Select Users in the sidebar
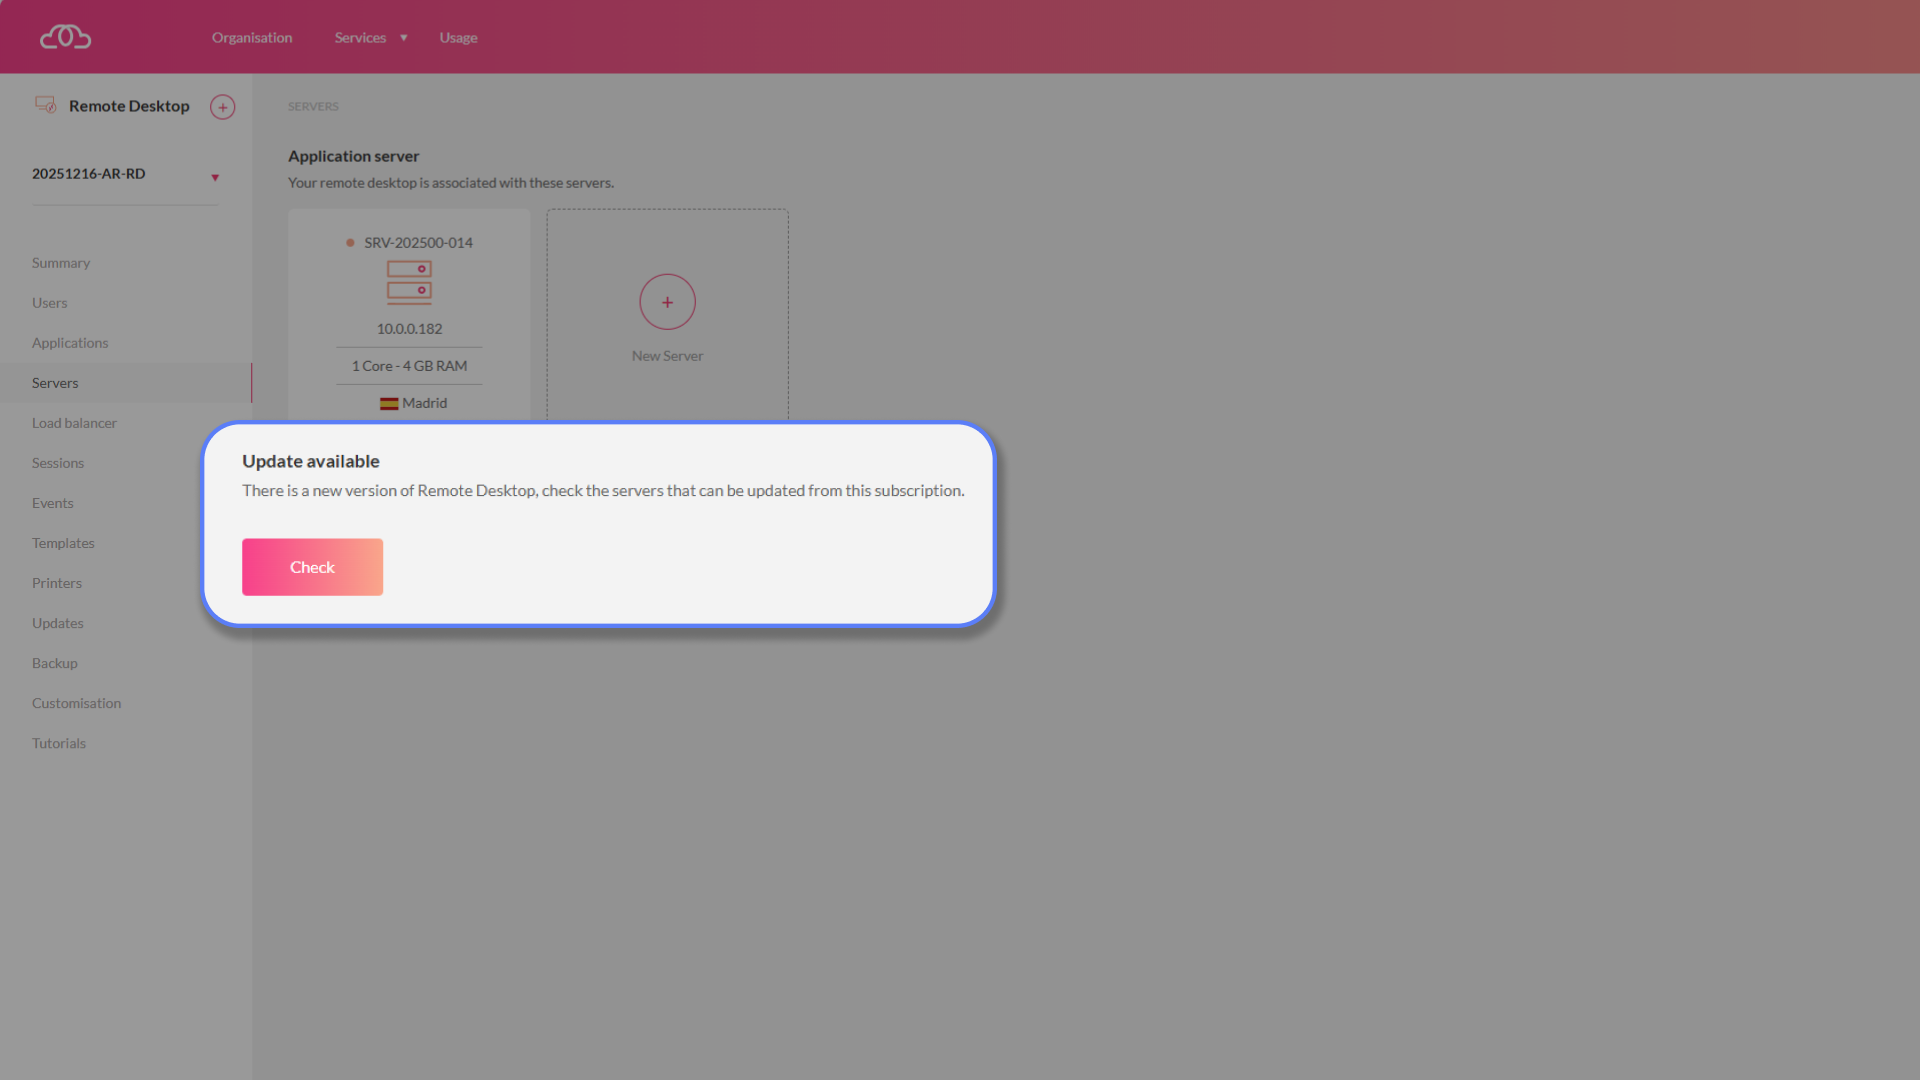The image size is (1920, 1080). 50,303
